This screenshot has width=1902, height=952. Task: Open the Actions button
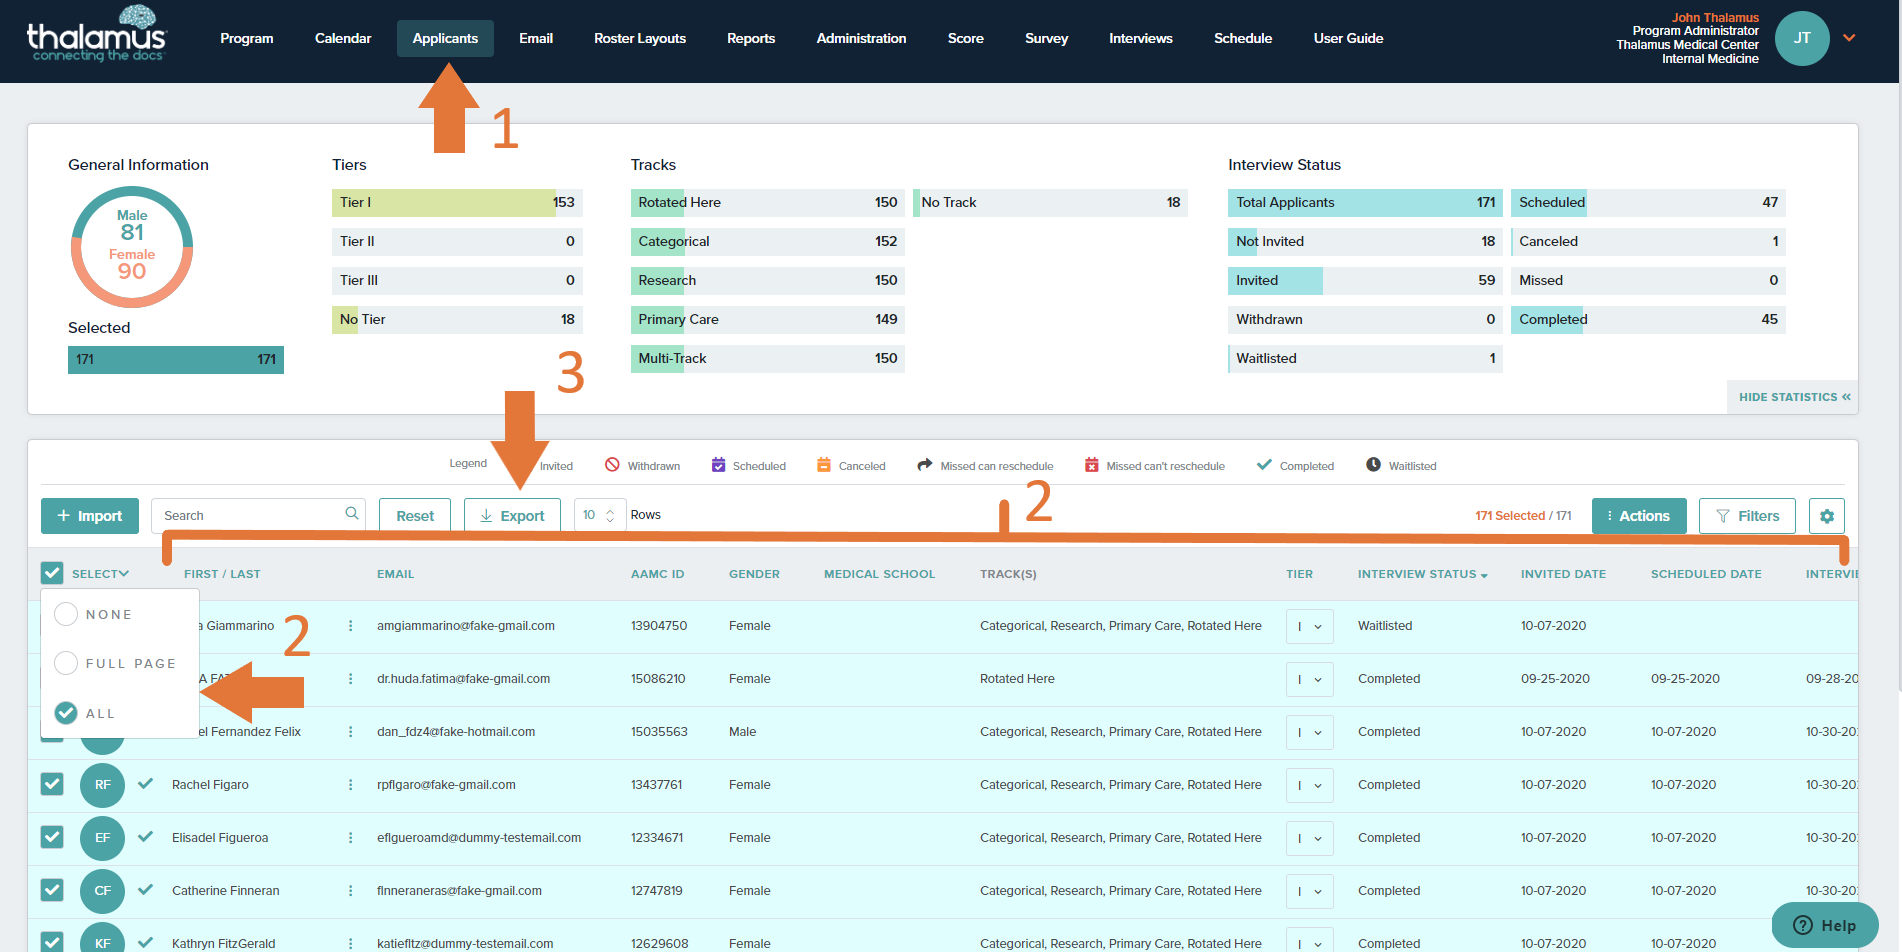pos(1639,516)
